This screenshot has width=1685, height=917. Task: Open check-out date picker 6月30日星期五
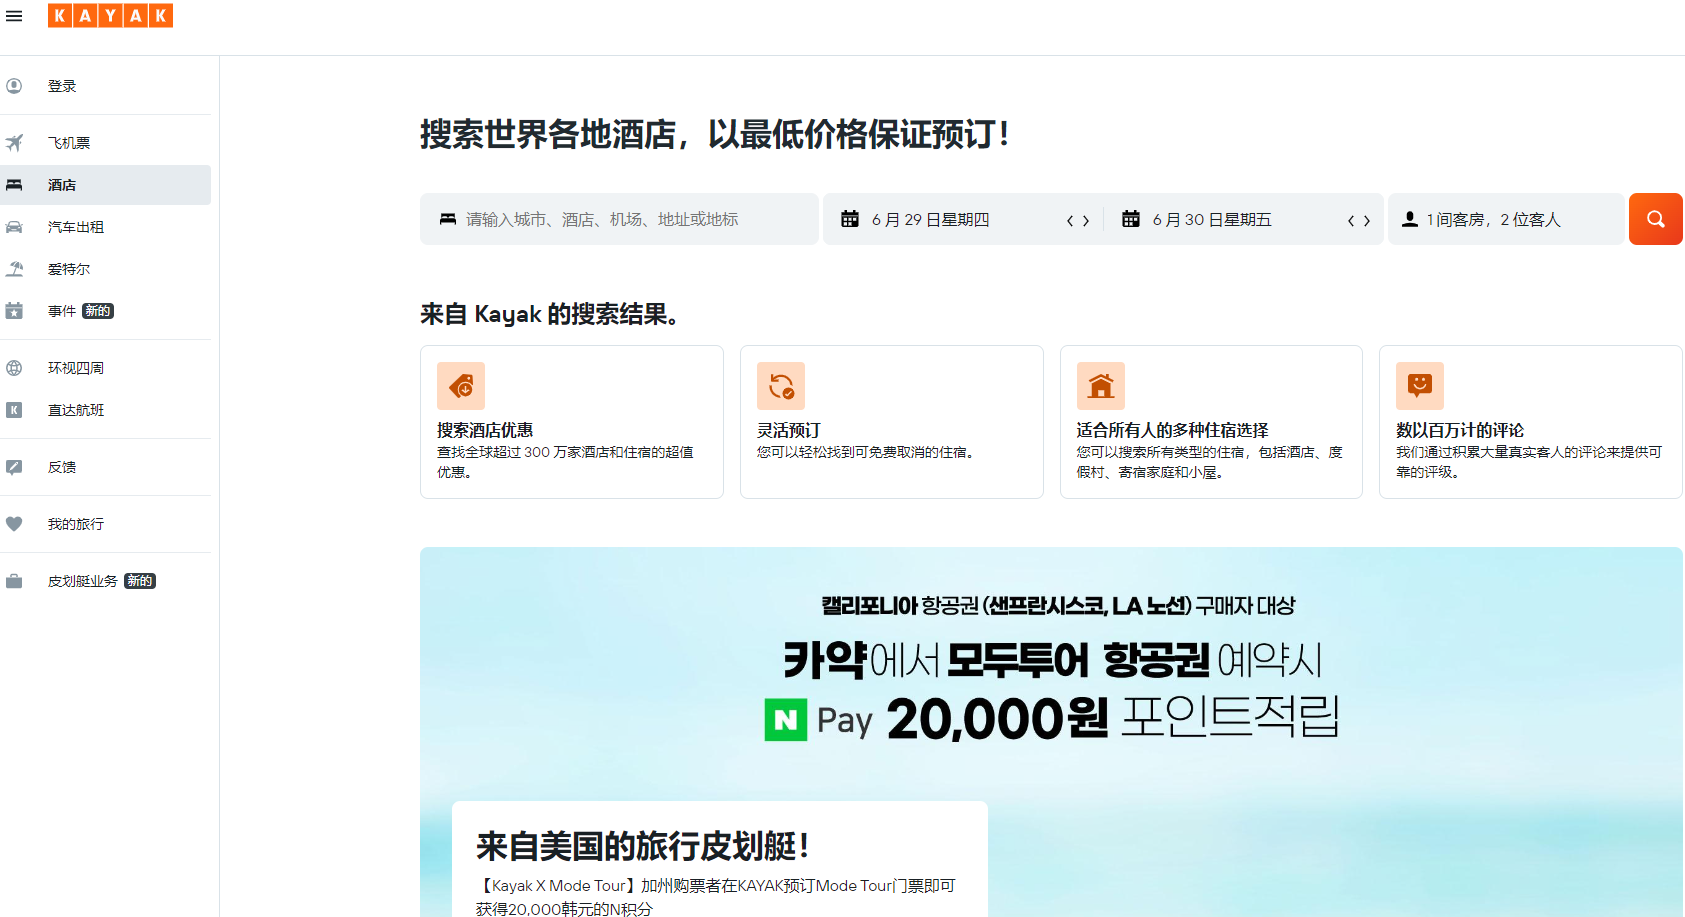[x=1212, y=219]
